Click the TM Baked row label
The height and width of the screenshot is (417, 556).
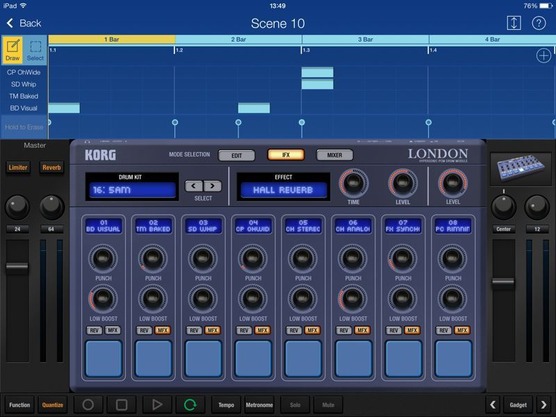pyautogui.click(x=23, y=96)
